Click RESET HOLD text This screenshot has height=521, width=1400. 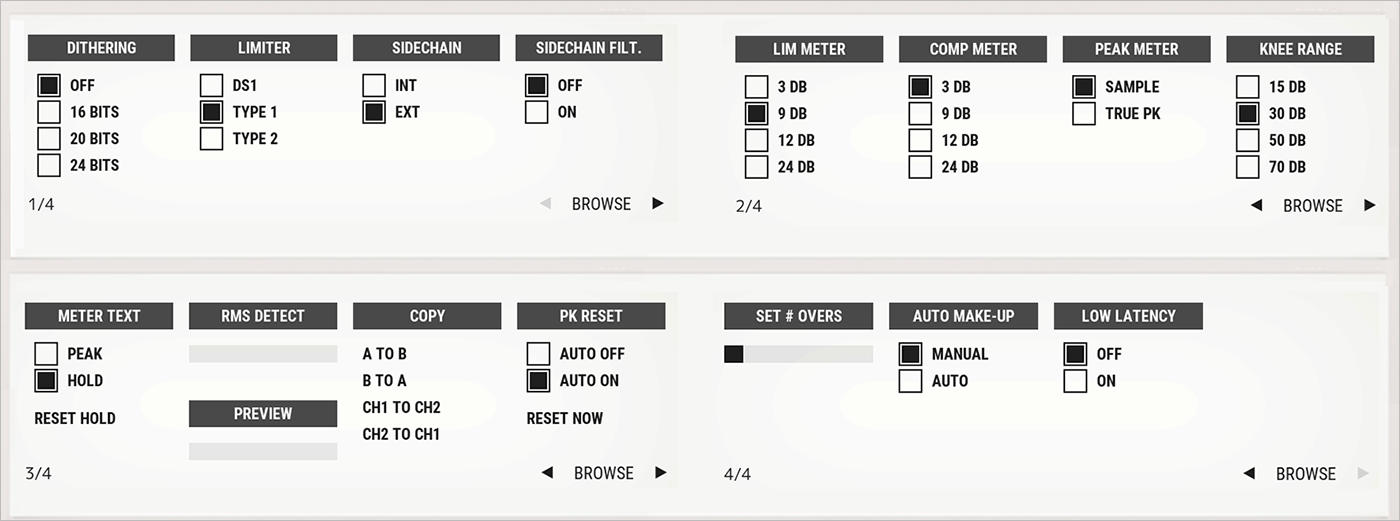click(75, 418)
